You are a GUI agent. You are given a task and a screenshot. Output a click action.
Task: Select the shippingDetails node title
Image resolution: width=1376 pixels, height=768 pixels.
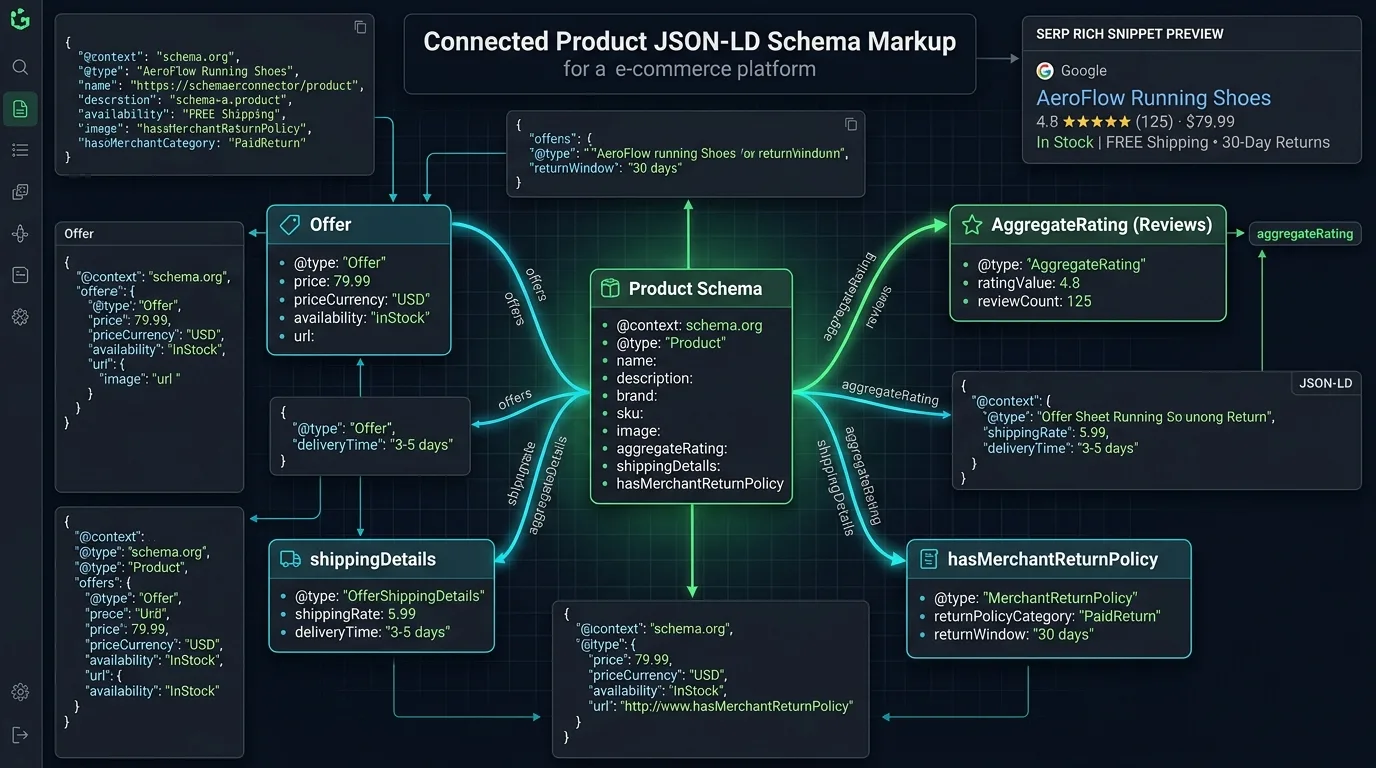coord(373,559)
